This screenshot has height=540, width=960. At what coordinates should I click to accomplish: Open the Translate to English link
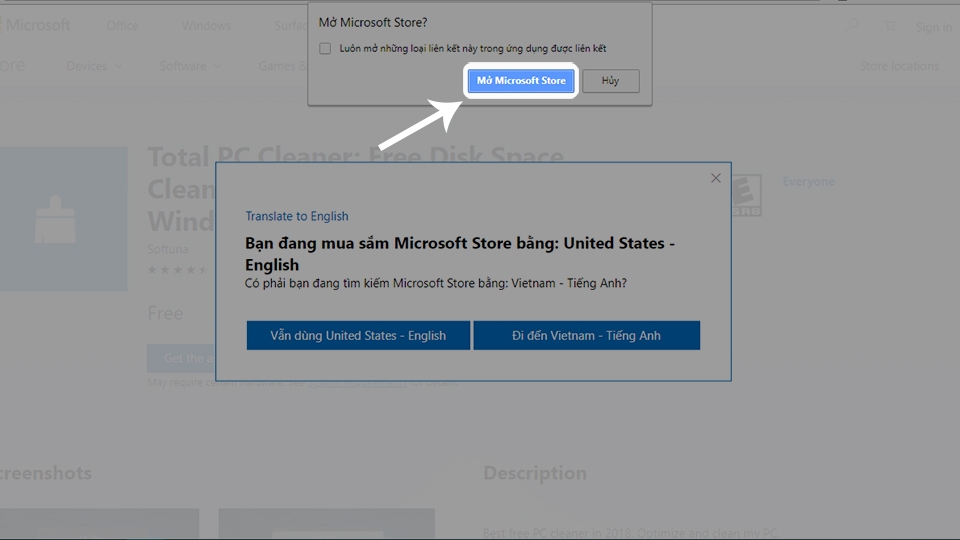pyautogui.click(x=297, y=216)
